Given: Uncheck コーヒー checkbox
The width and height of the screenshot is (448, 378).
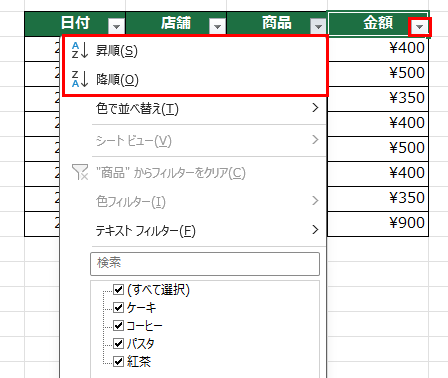Looking at the screenshot, I should (118, 325).
